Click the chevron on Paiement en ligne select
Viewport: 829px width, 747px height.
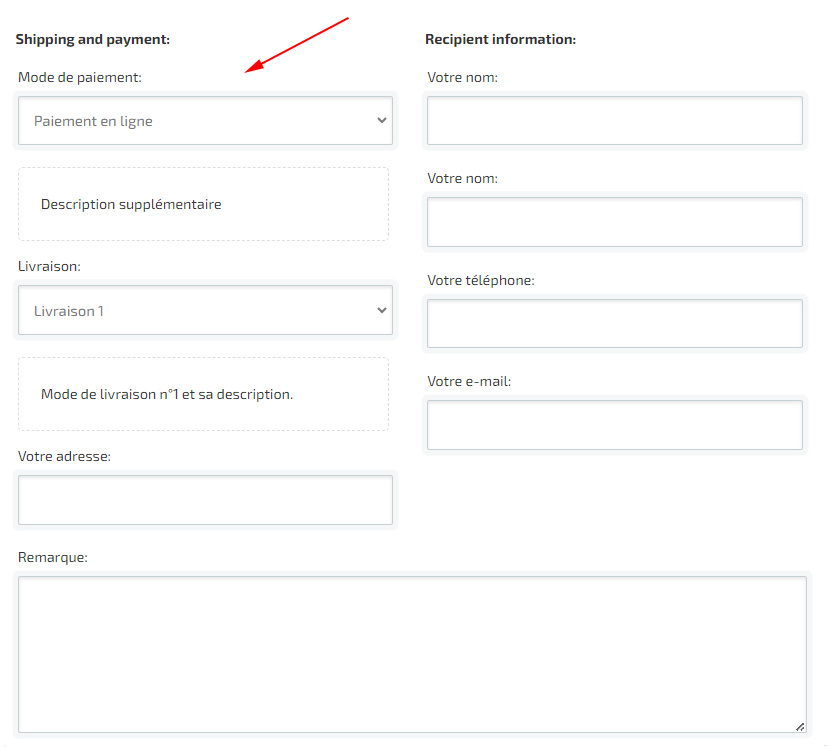point(381,121)
